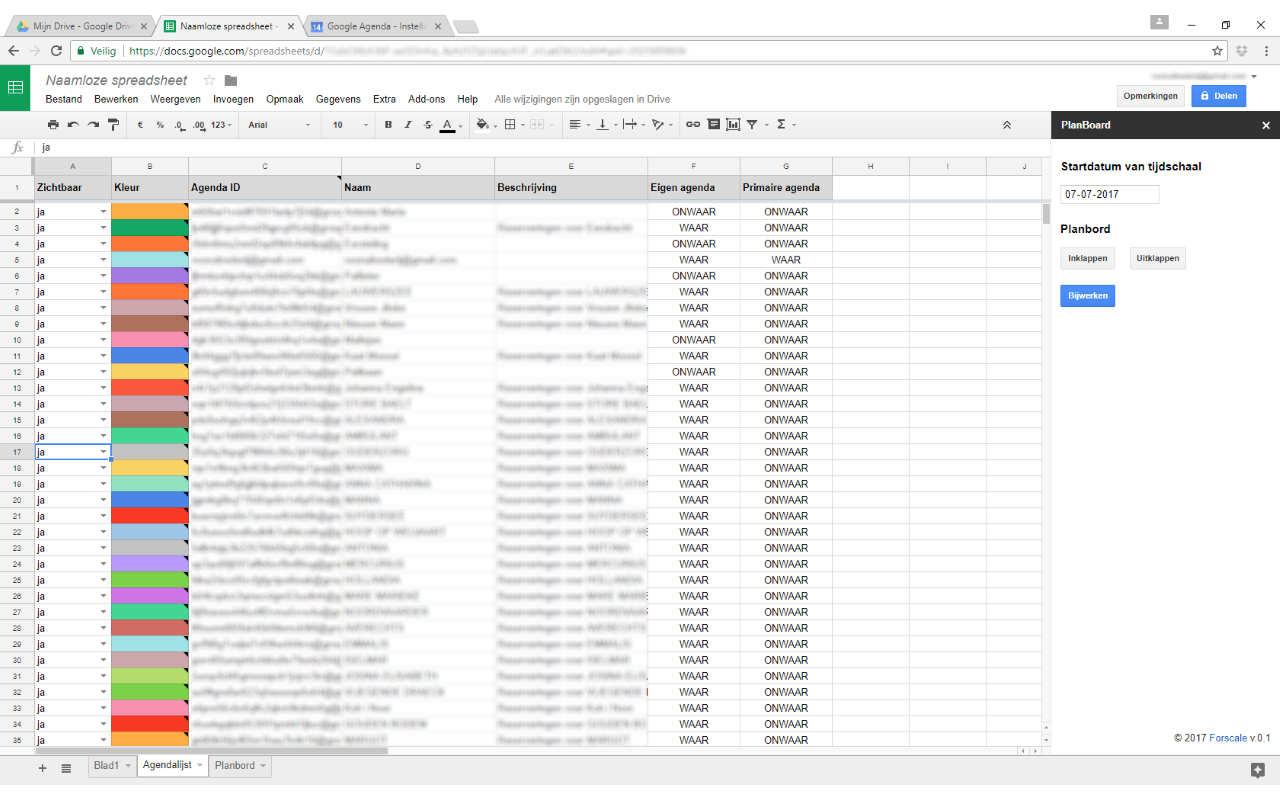Open the Agendalijst sheet tab menu arrow
1280x800 pixels.
click(x=200, y=766)
